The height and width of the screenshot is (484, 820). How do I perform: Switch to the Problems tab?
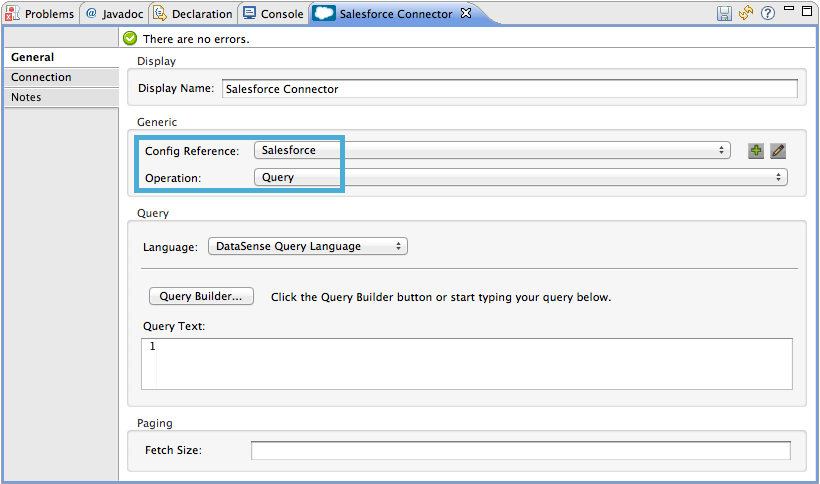pyautogui.click(x=40, y=14)
